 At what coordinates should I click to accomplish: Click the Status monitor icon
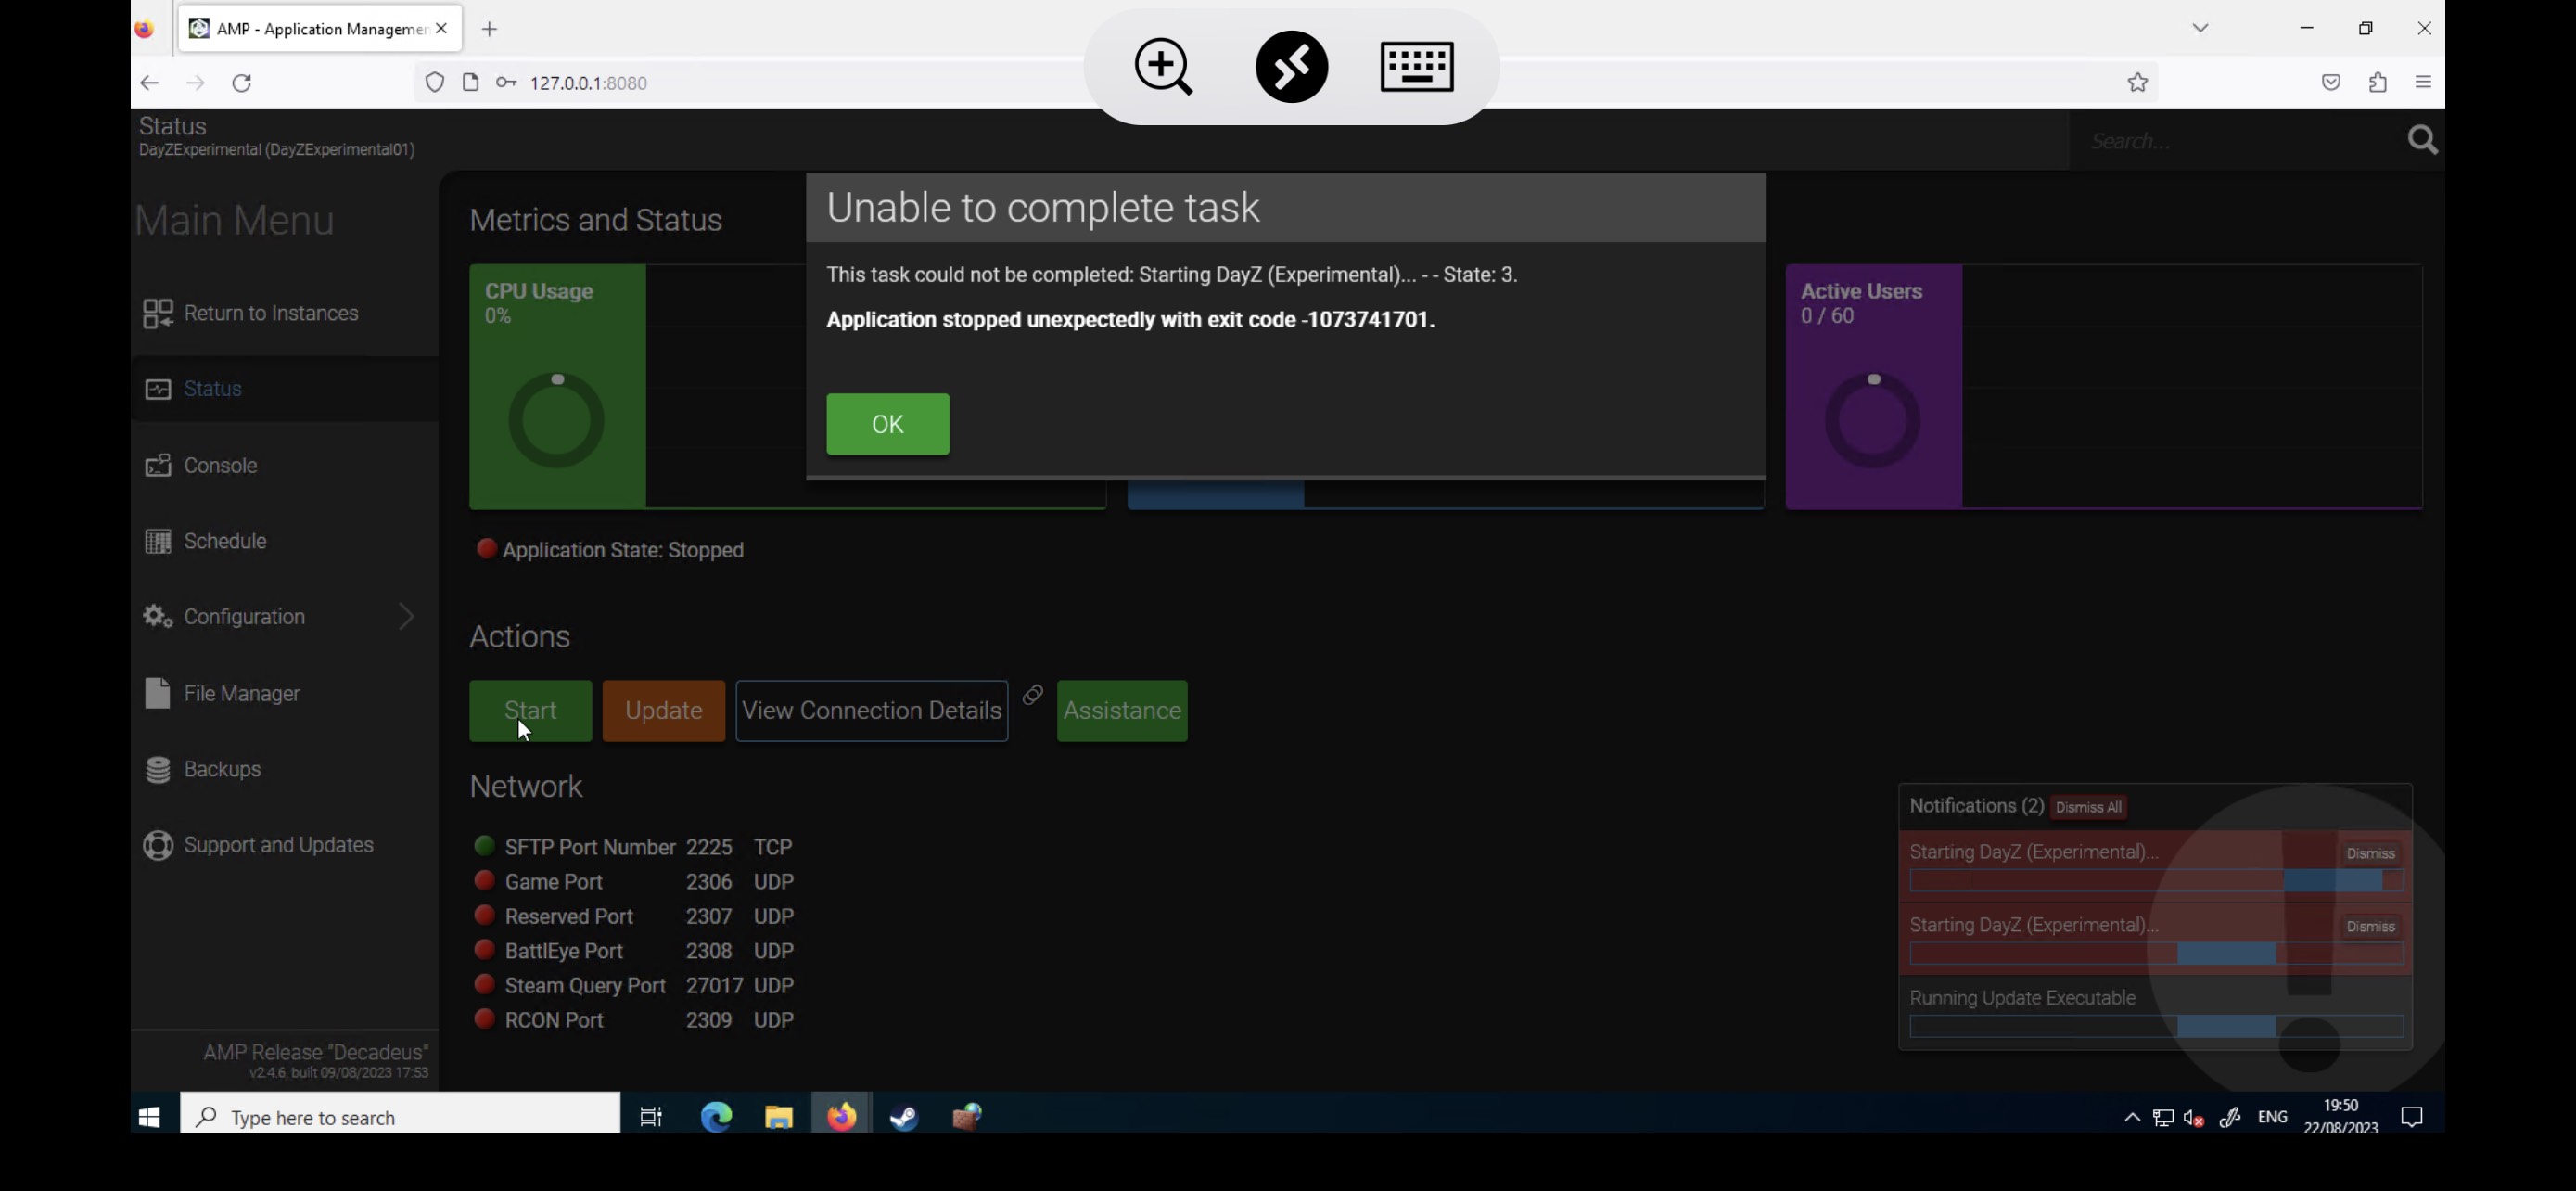tap(158, 389)
